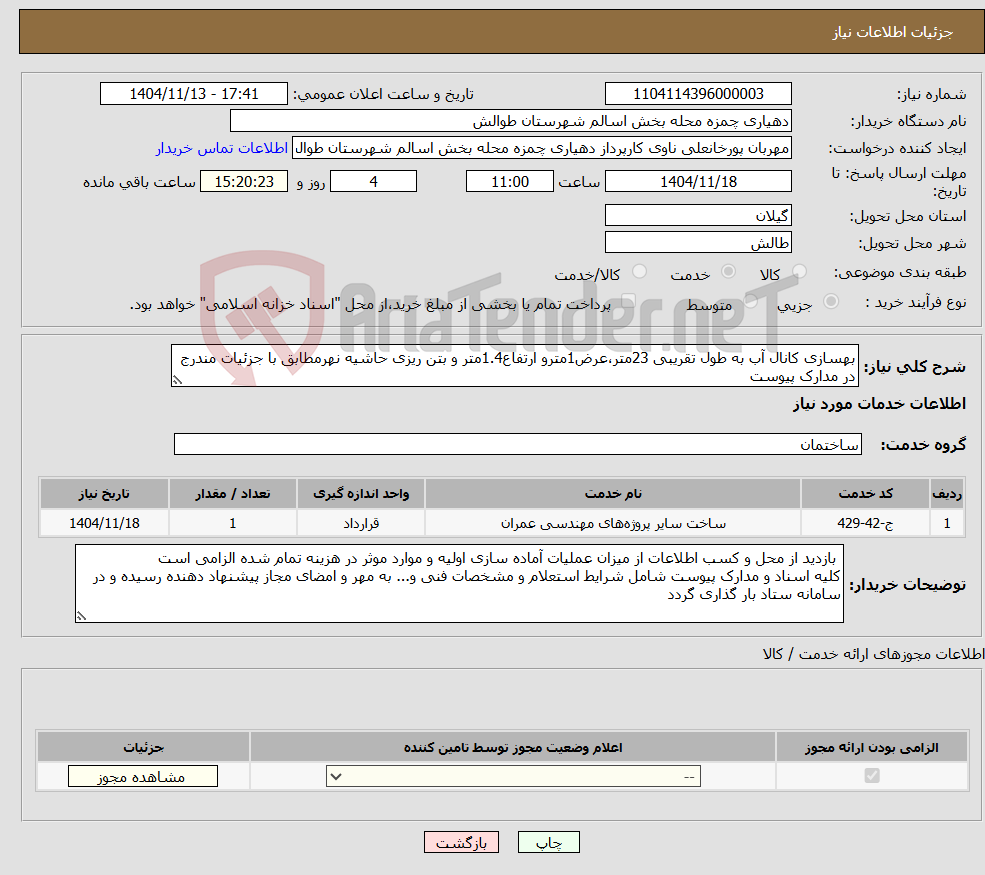
Task: Click الزامی بودن ارائه مجوز header
Action: click(872, 747)
